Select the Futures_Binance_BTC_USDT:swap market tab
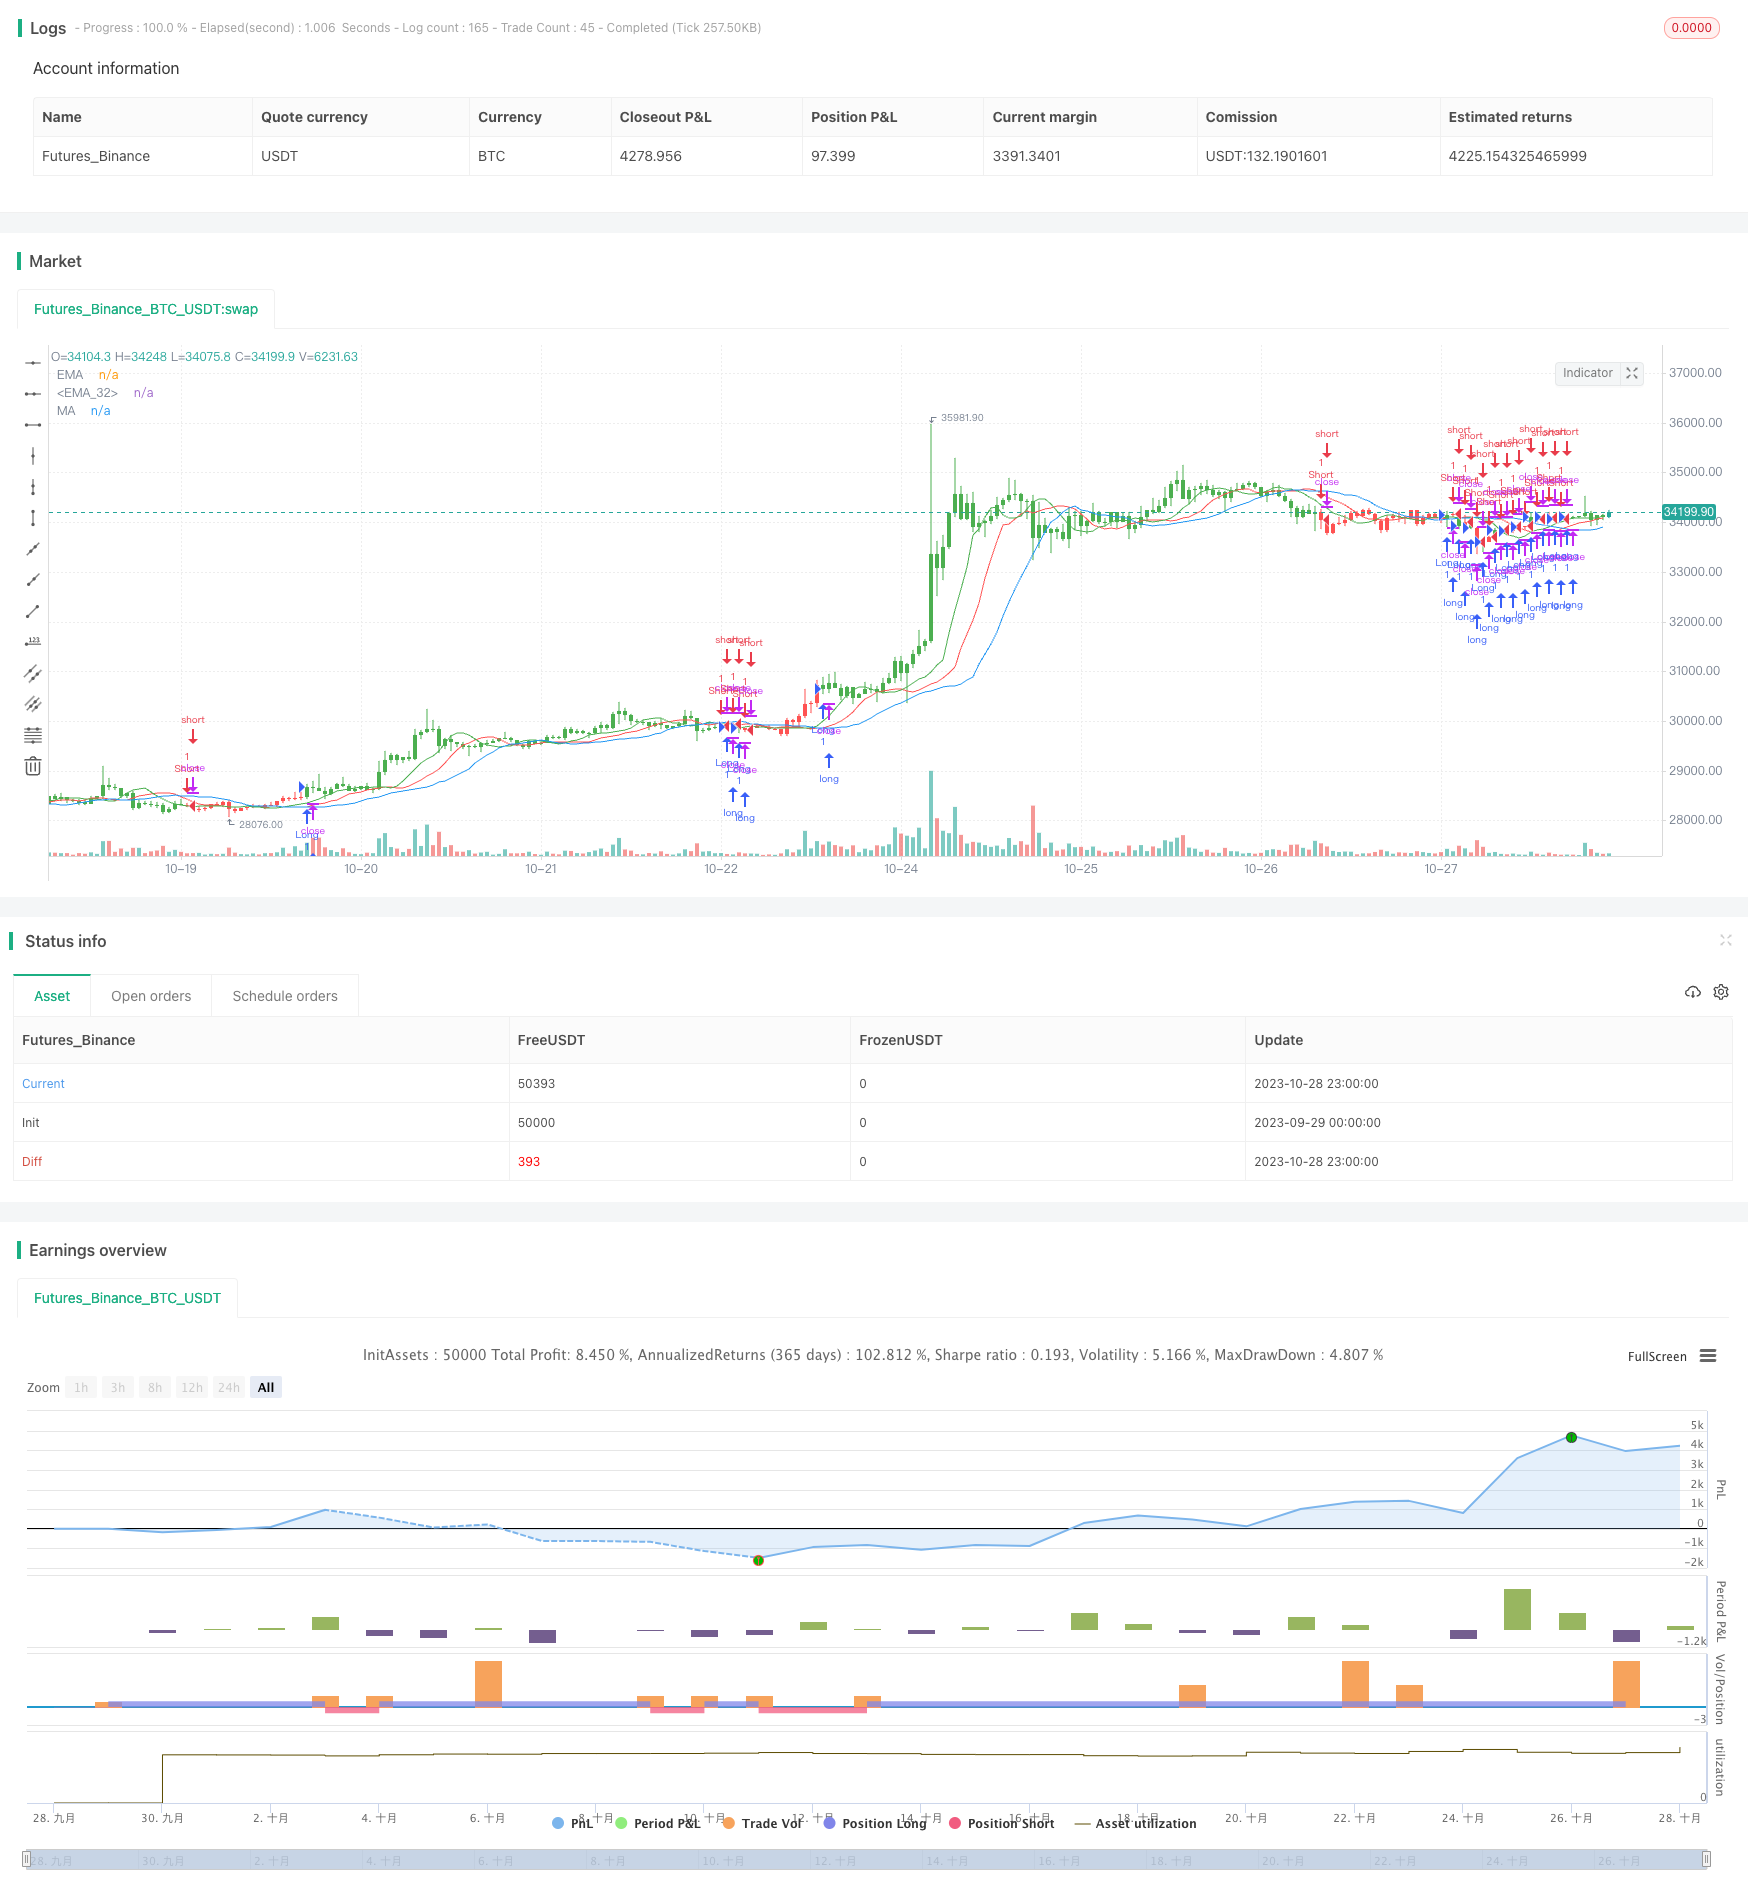This screenshot has height=1898, width=1748. (x=146, y=309)
